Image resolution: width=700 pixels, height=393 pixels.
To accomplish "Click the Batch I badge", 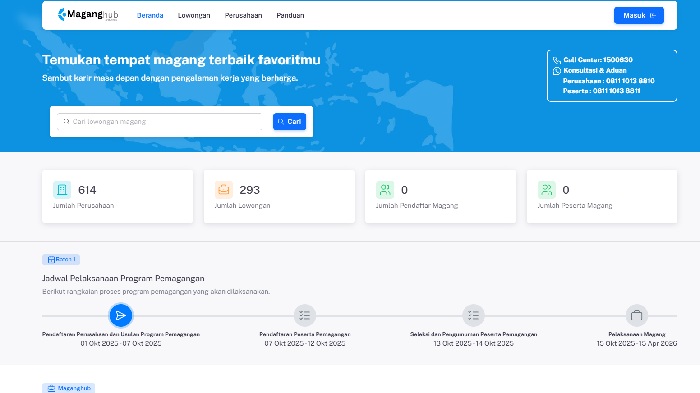I will (61, 259).
